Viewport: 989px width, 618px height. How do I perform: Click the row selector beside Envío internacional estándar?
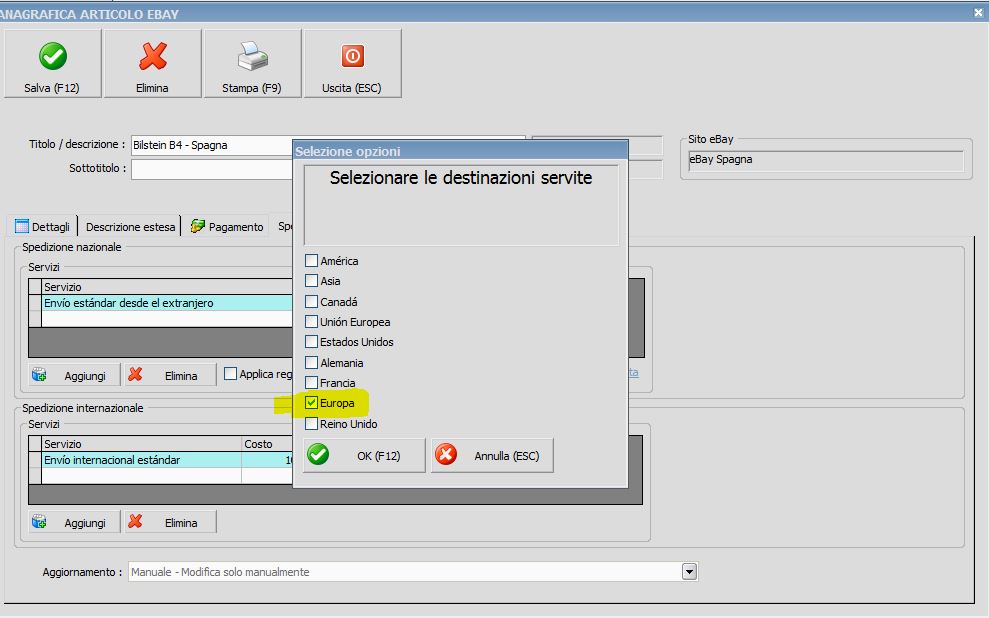[x=35, y=460]
